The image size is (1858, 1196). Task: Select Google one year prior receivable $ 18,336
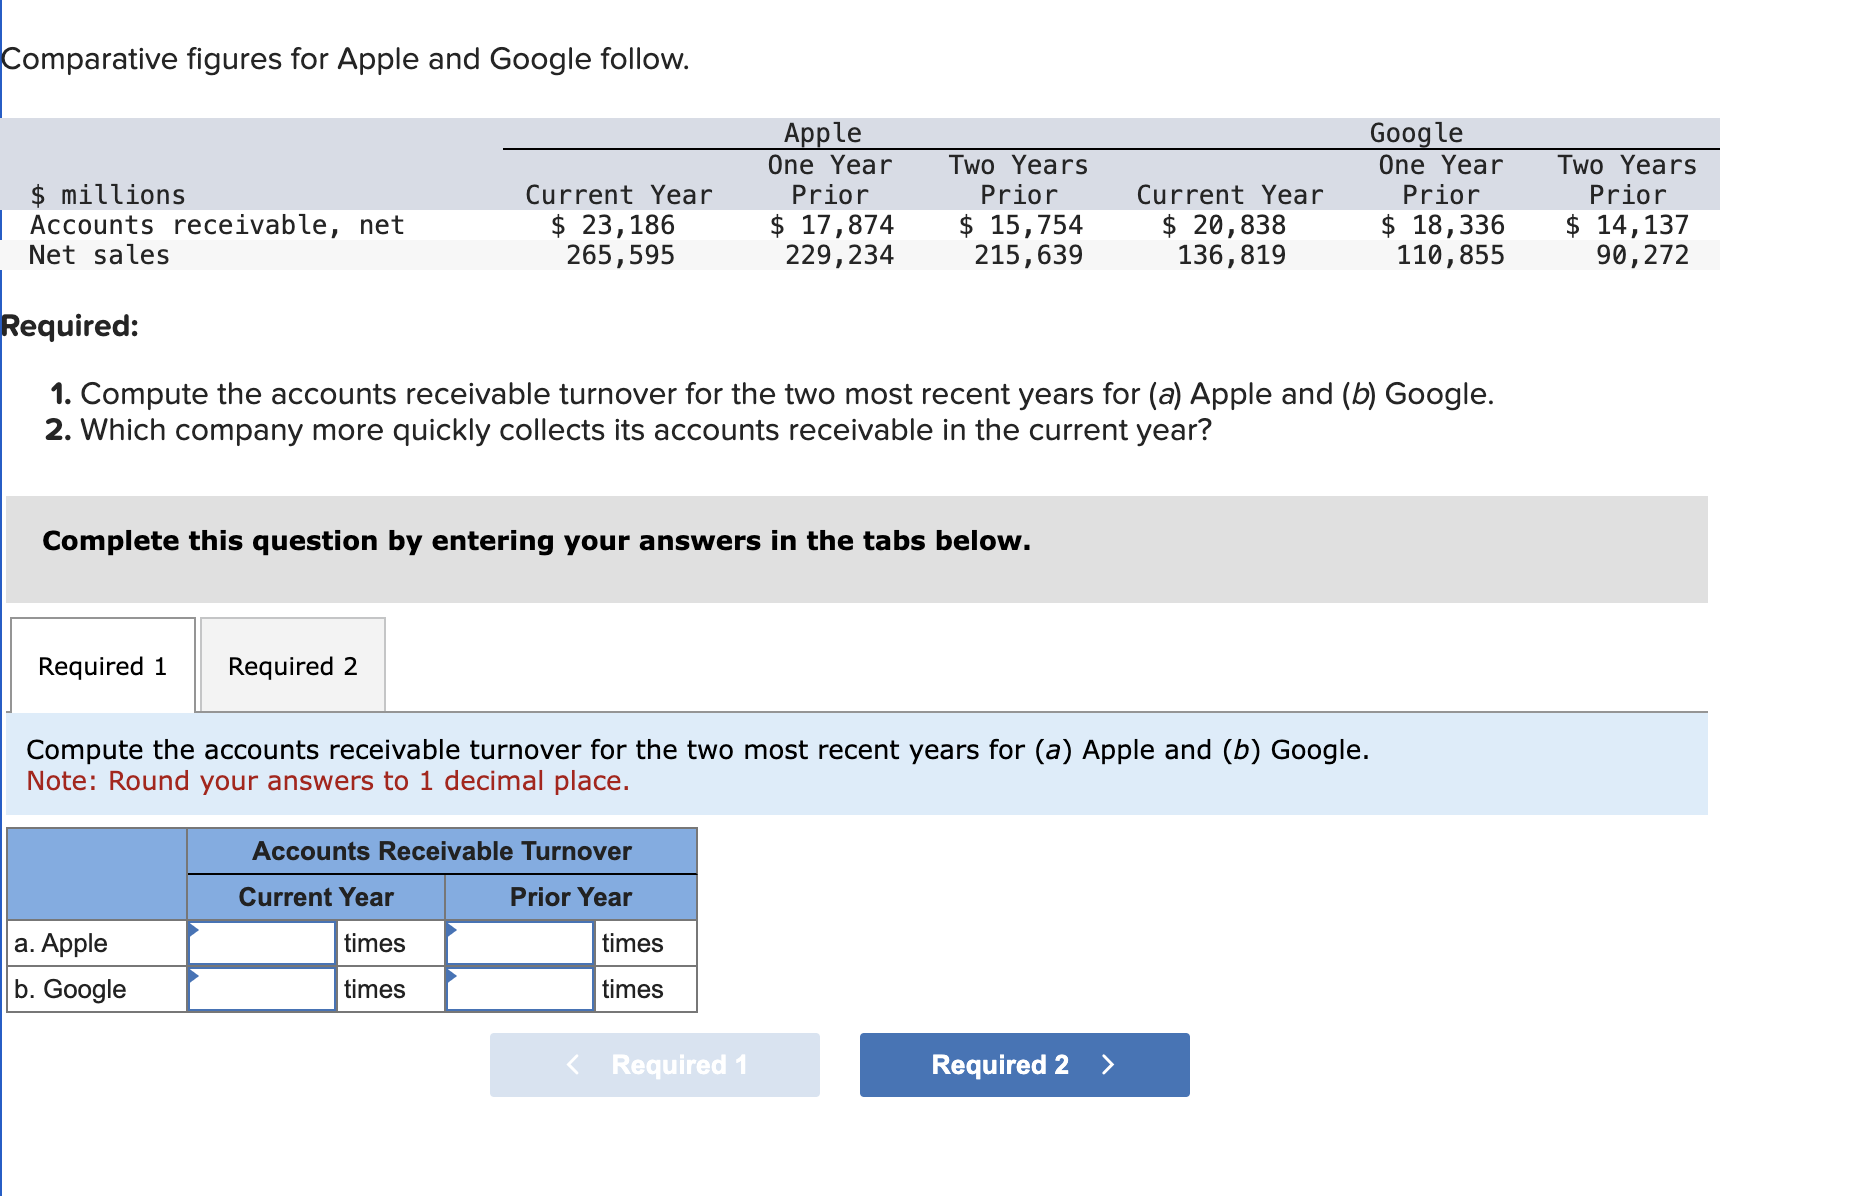pyautogui.click(x=1443, y=225)
